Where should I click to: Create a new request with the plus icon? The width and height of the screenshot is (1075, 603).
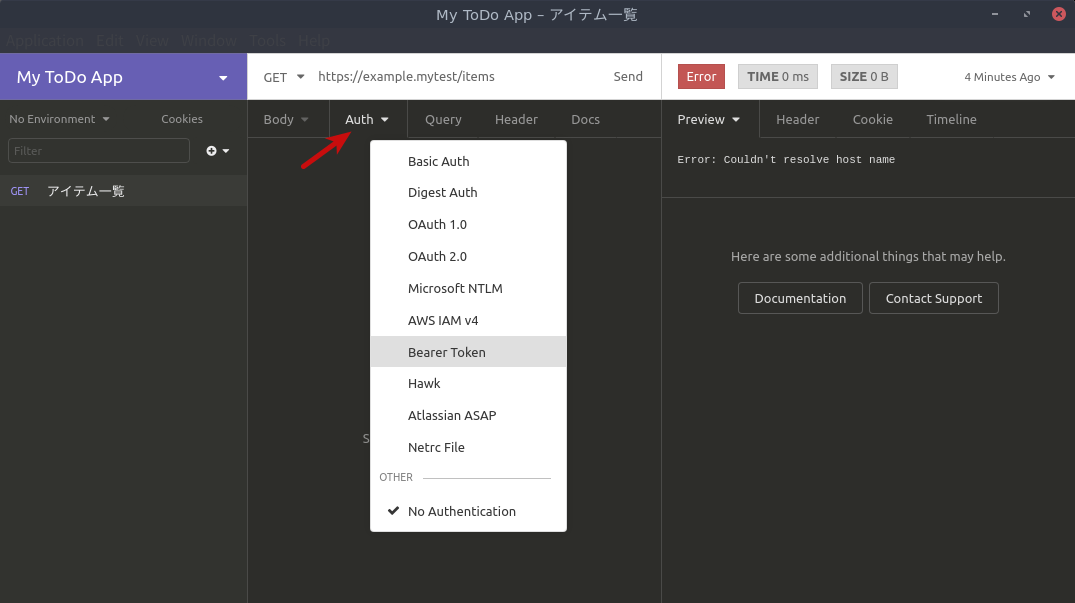point(210,150)
